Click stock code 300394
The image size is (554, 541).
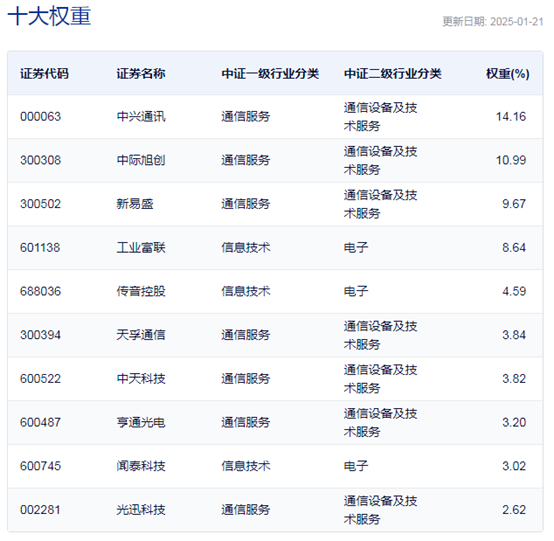(x=41, y=335)
